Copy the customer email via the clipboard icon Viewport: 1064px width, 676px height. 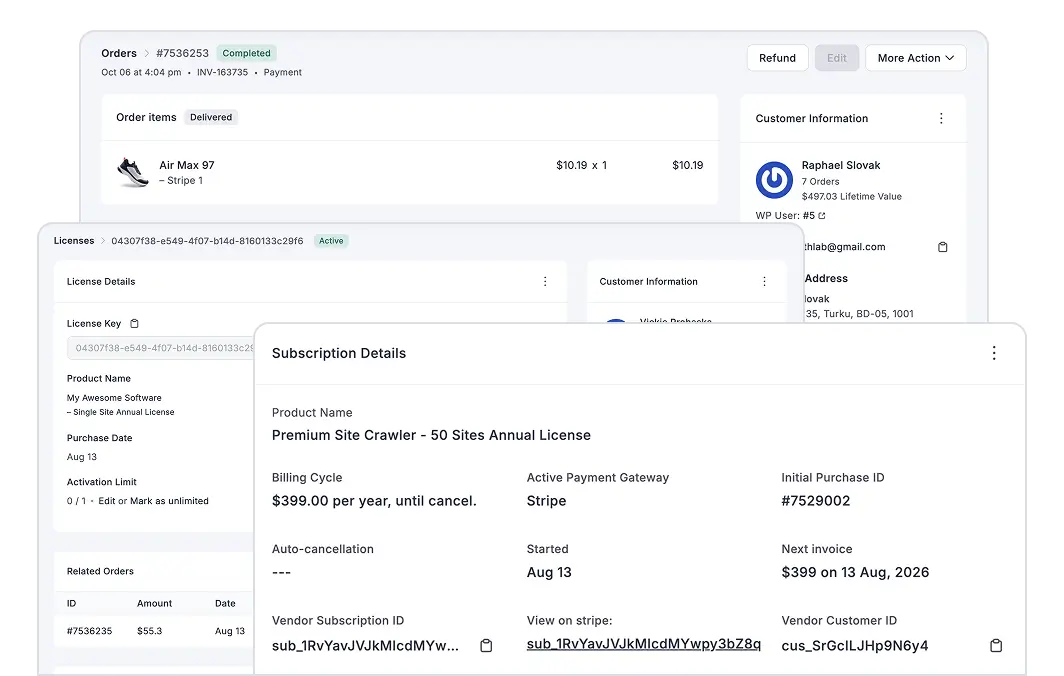(942, 247)
